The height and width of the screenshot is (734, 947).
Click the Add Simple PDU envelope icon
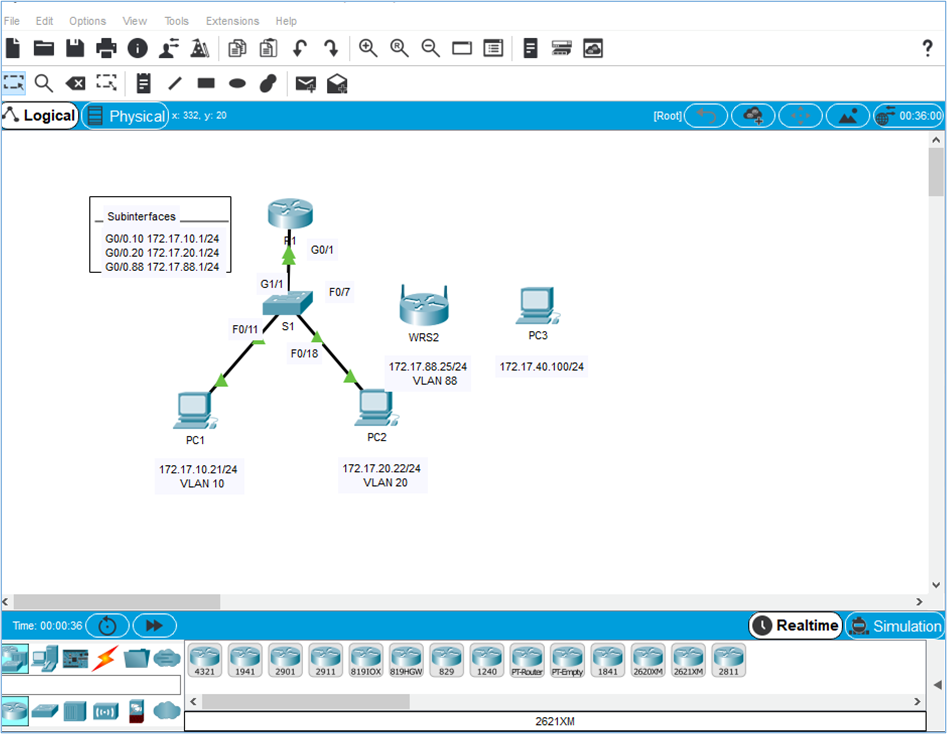pyautogui.click(x=305, y=83)
